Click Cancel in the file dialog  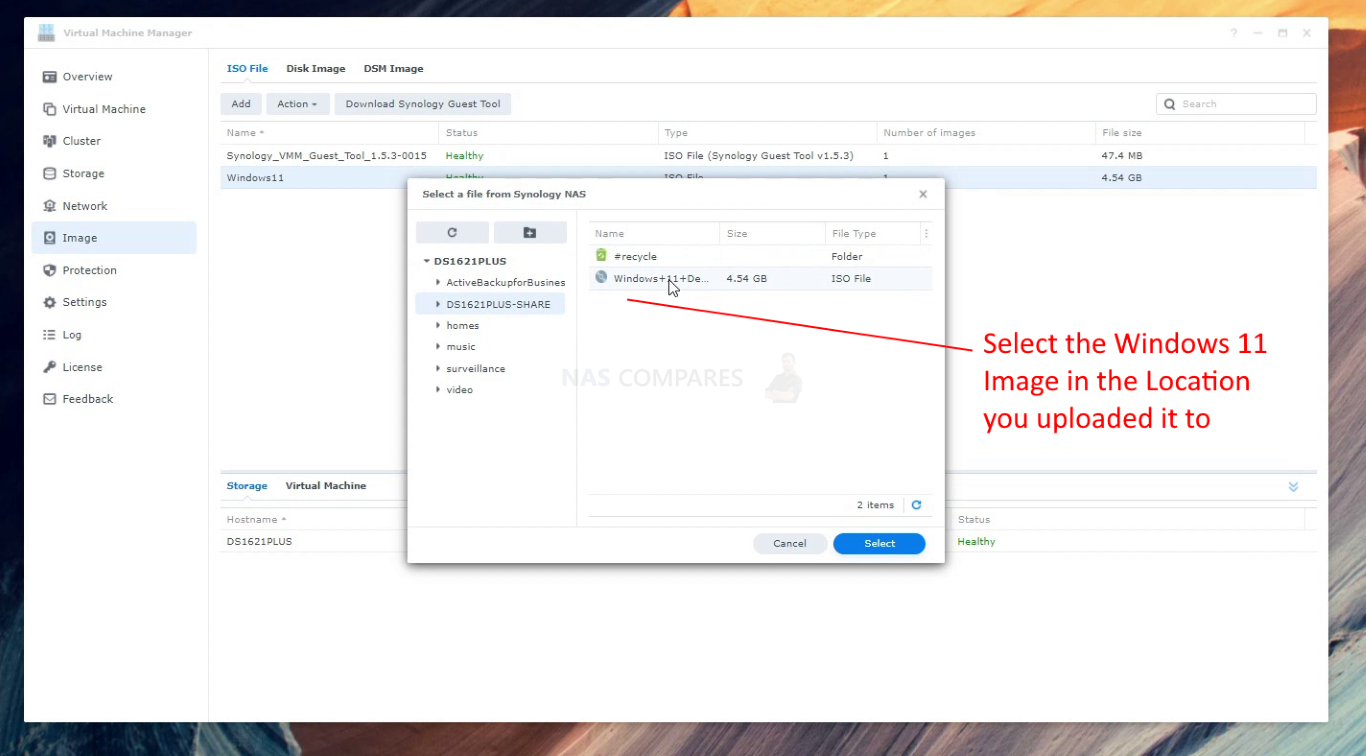(790, 544)
